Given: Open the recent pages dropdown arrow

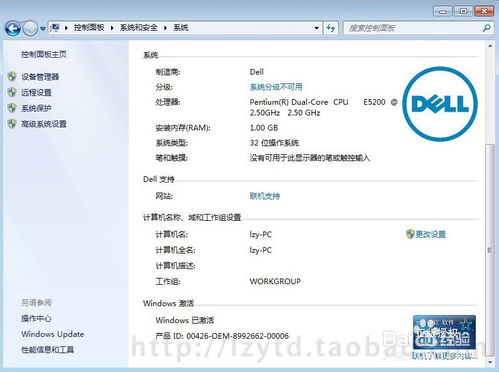Looking at the screenshot, I should click(43, 29).
